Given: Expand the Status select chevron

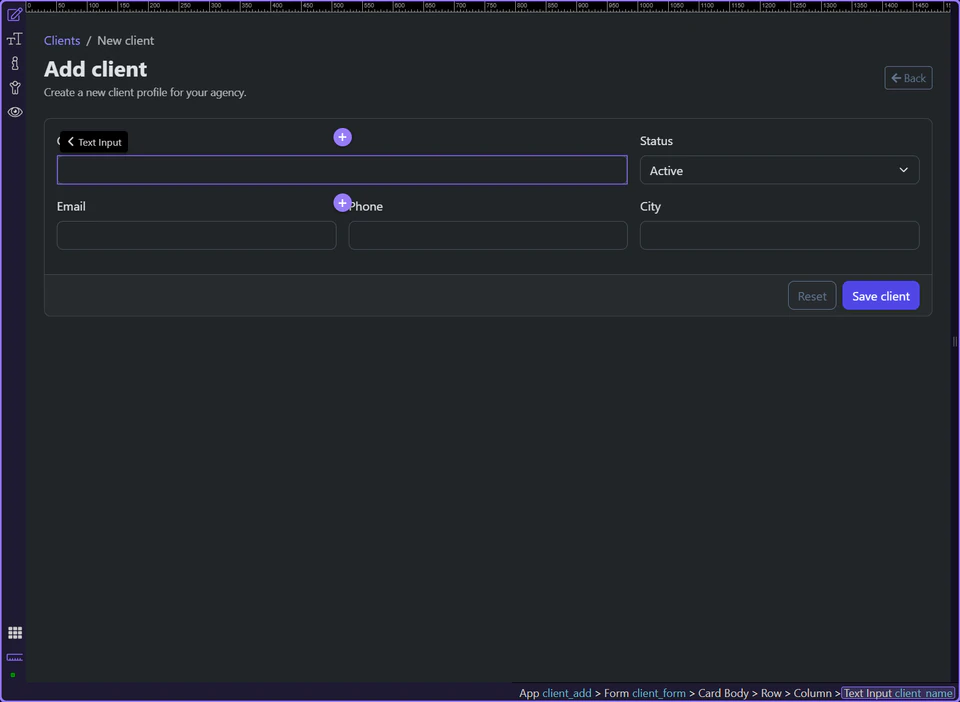Looking at the screenshot, I should pyautogui.click(x=902, y=170).
